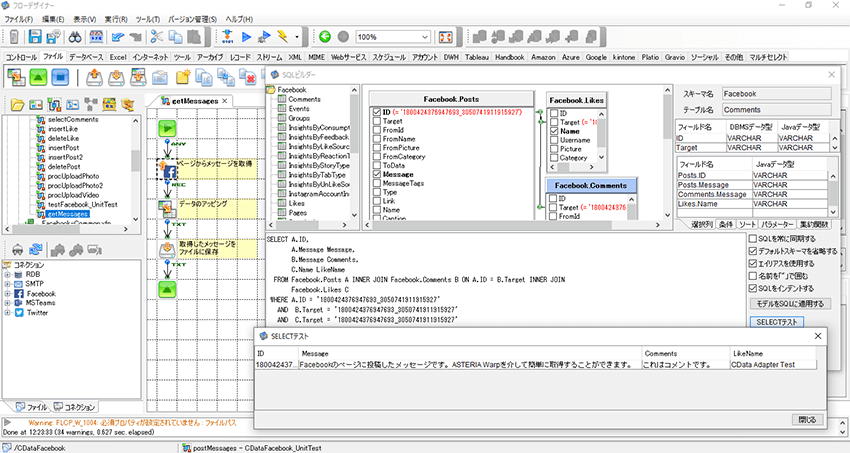Click the binoculars search icon
The width and height of the screenshot is (850, 453).
pyautogui.click(x=75, y=37)
